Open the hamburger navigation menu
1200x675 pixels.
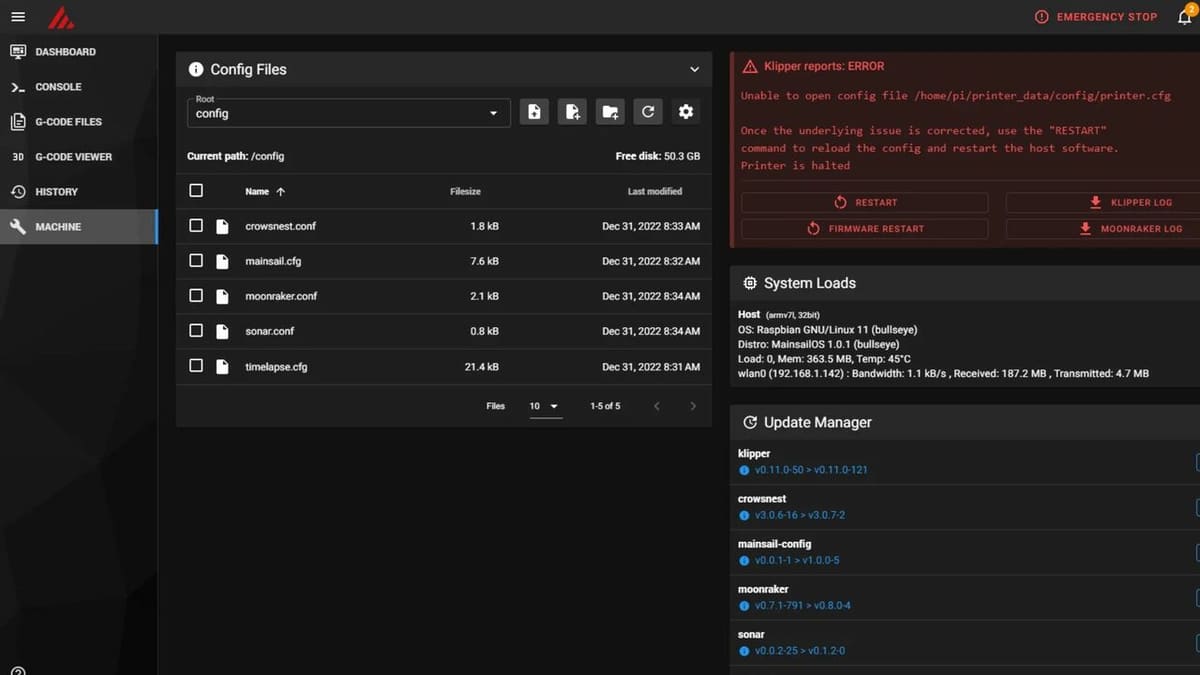(18, 17)
